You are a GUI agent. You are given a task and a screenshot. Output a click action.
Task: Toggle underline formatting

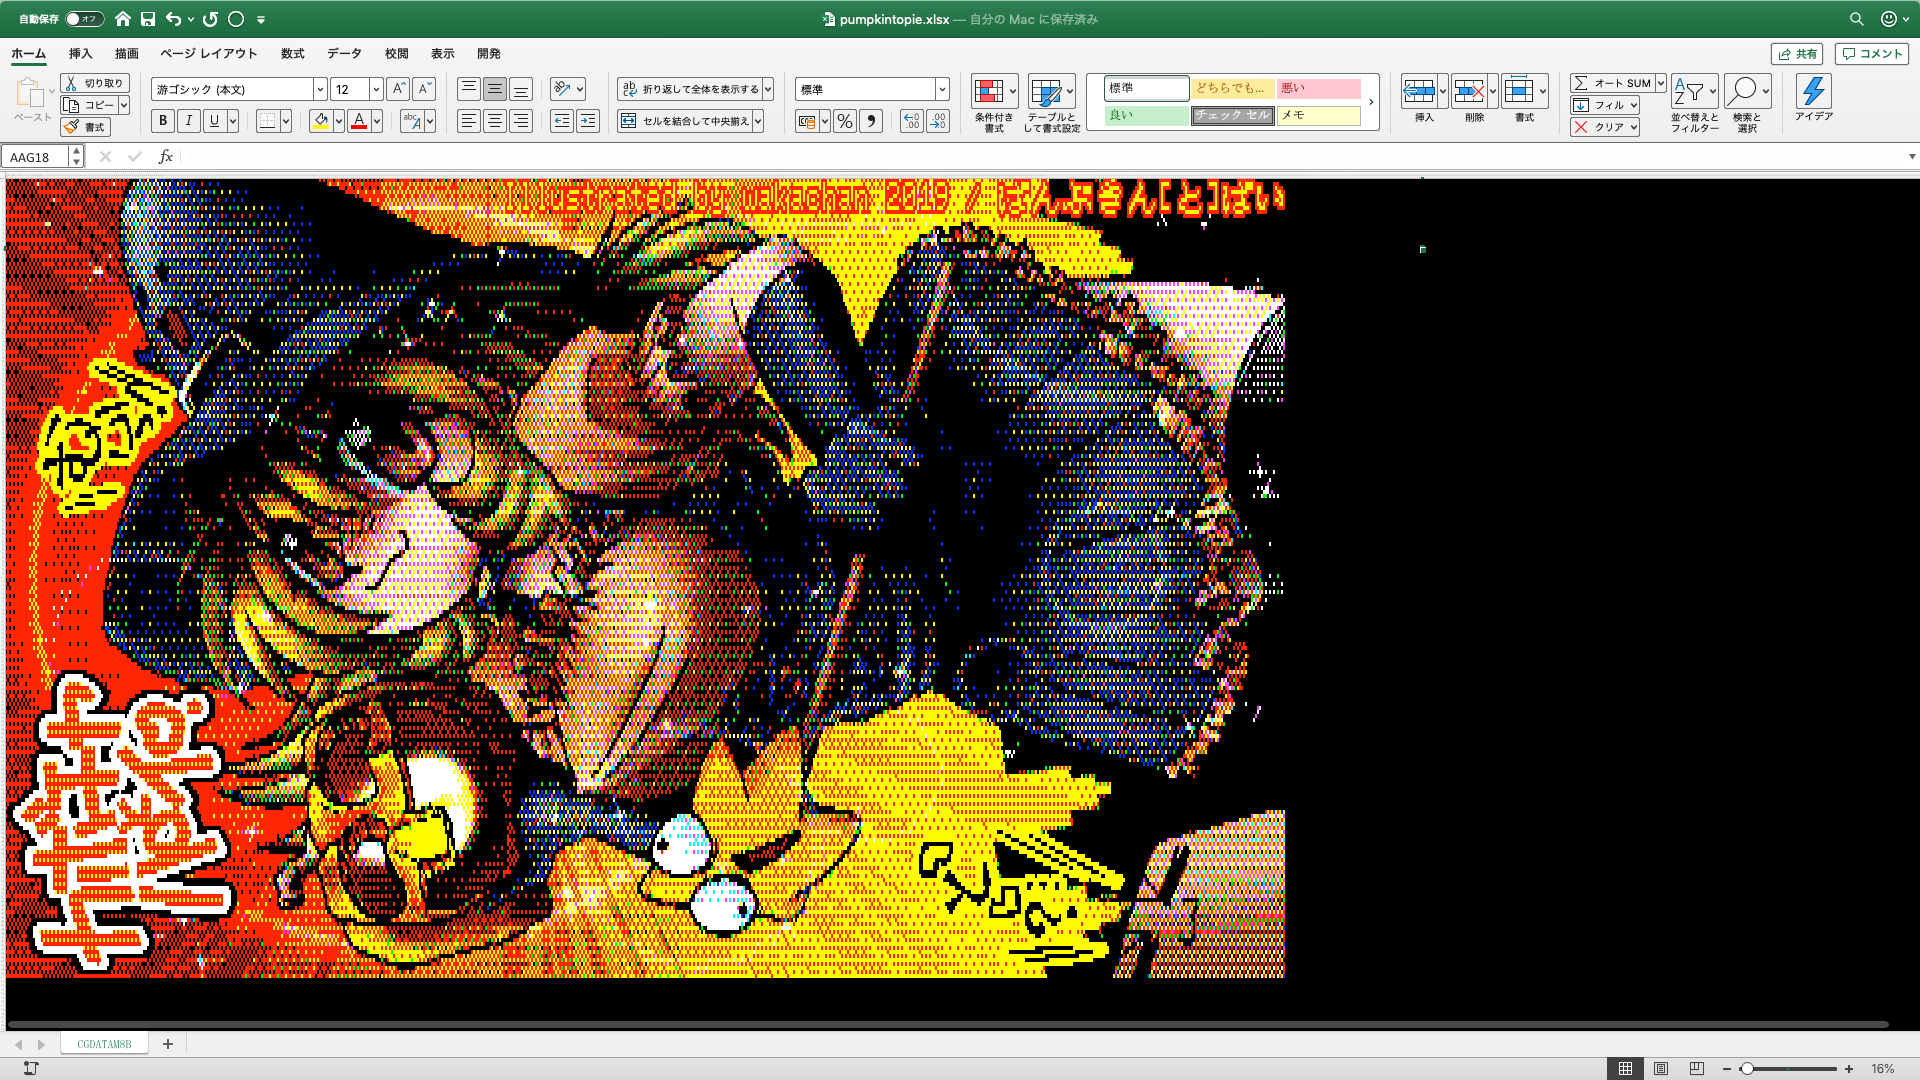tap(214, 121)
